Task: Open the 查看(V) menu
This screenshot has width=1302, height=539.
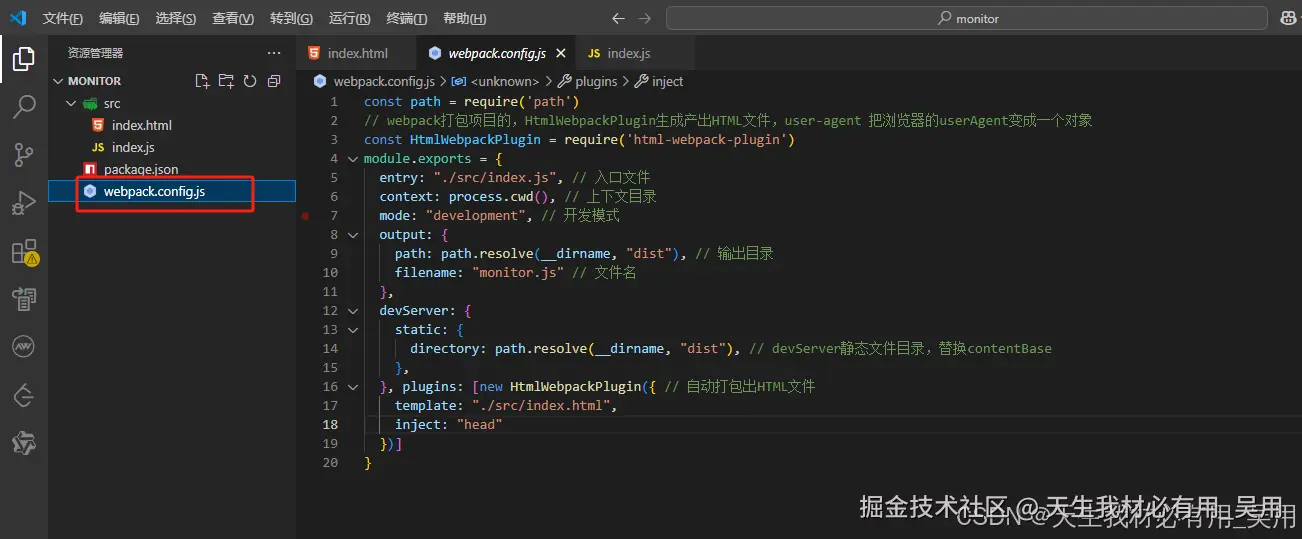Action: coord(233,19)
